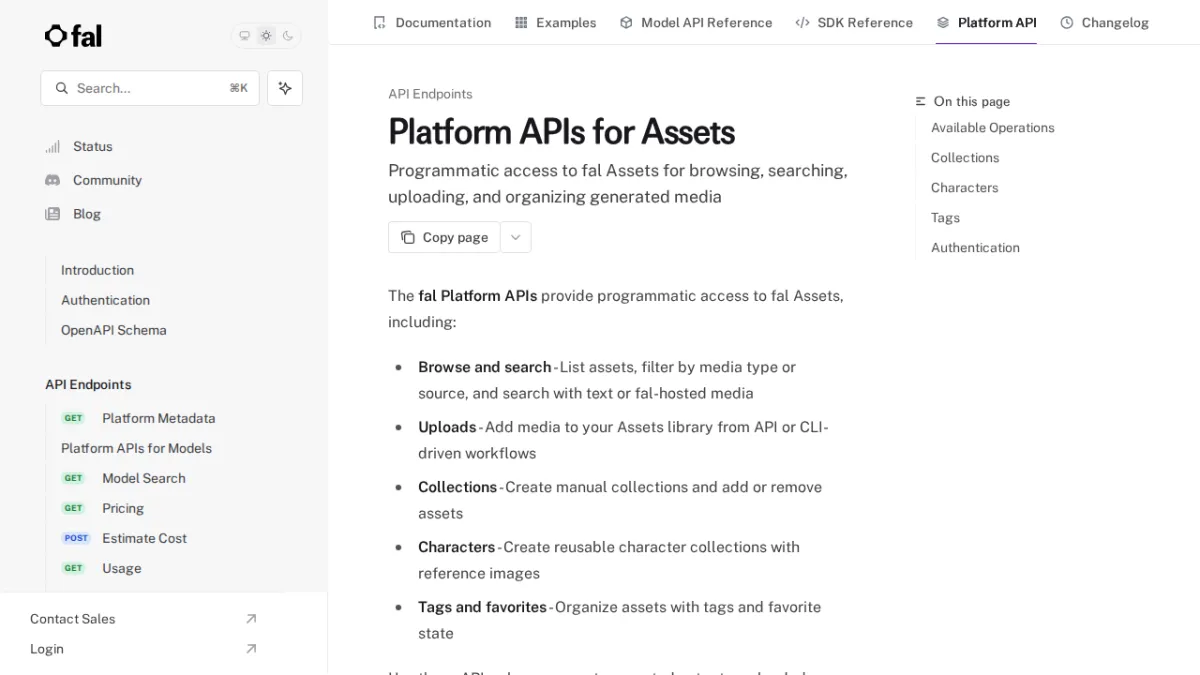Screen dimensions: 1200x675
Task: Click the Copy page button
Action: [444, 237]
